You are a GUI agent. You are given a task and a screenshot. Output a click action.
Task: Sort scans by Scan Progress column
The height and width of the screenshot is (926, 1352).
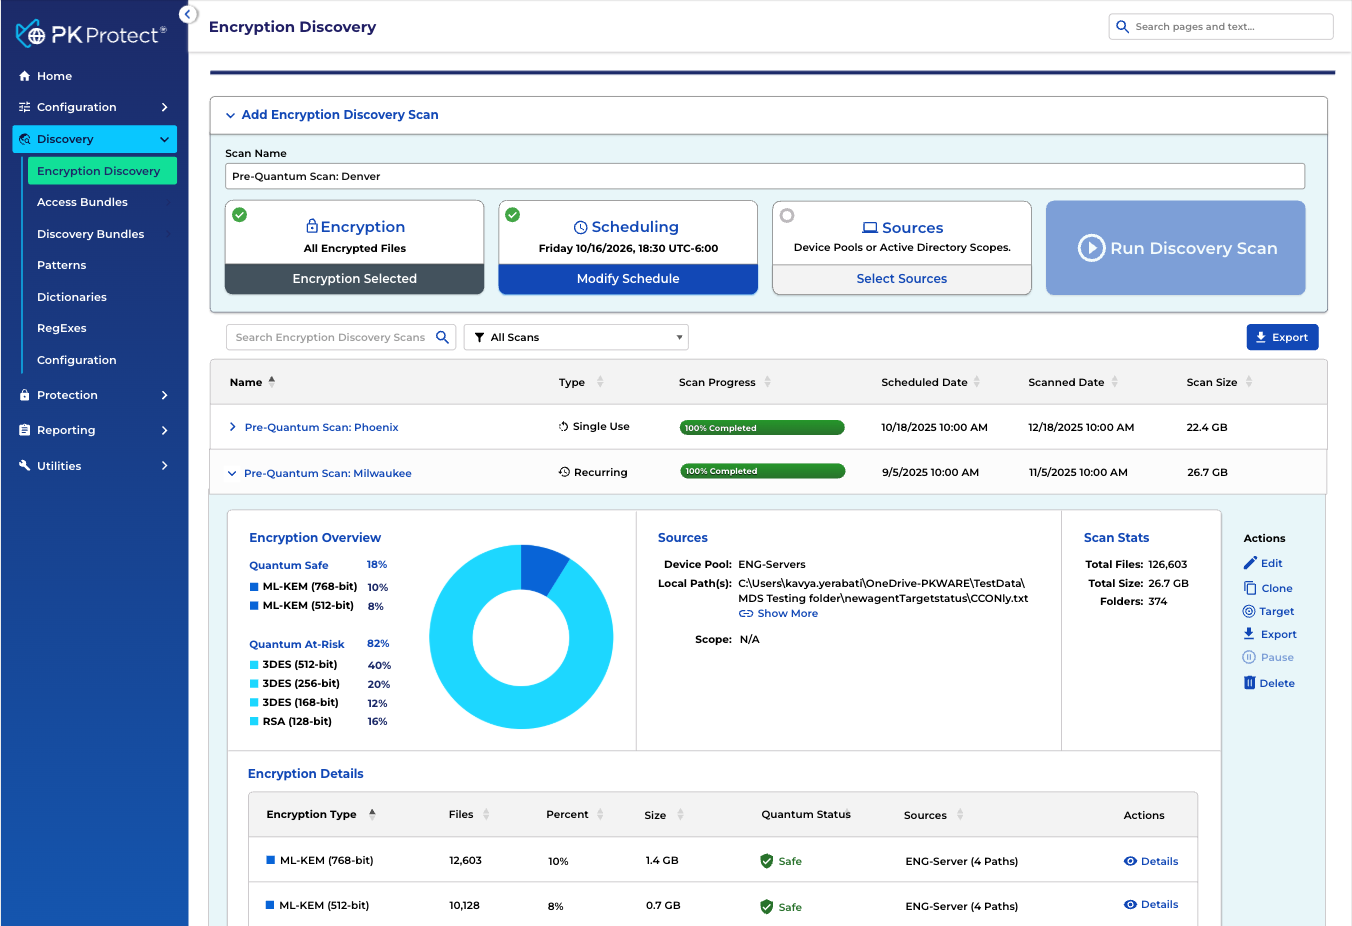click(x=768, y=382)
